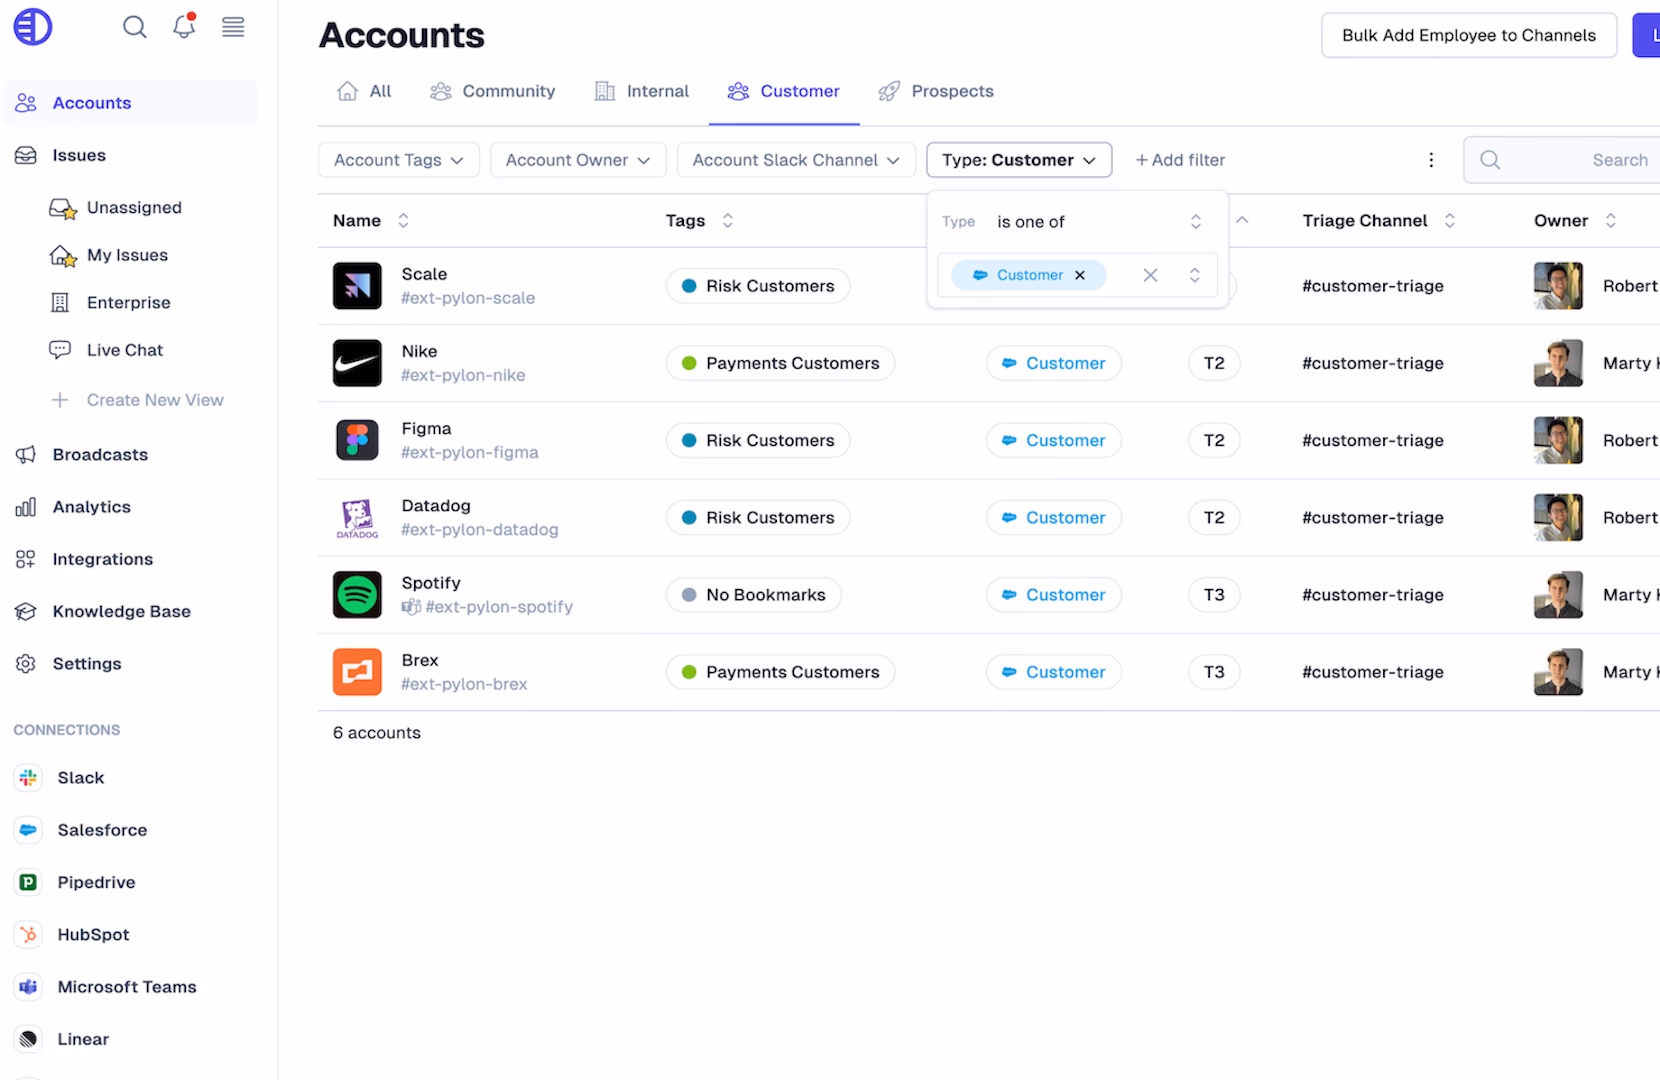Click the Brex account logo
This screenshot has width=1660, height=1080.
(357, 672)
